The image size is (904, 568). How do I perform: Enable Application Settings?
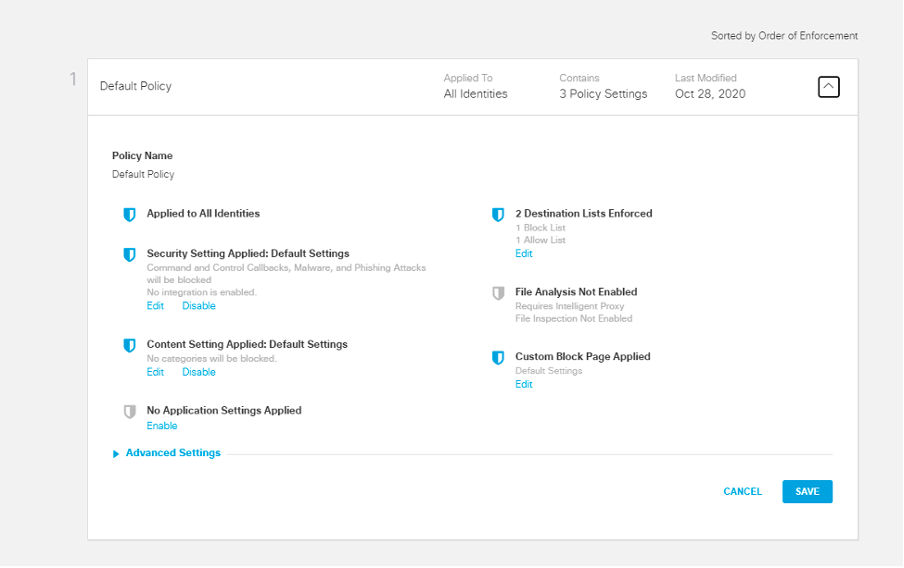click(x=162, y=426)
